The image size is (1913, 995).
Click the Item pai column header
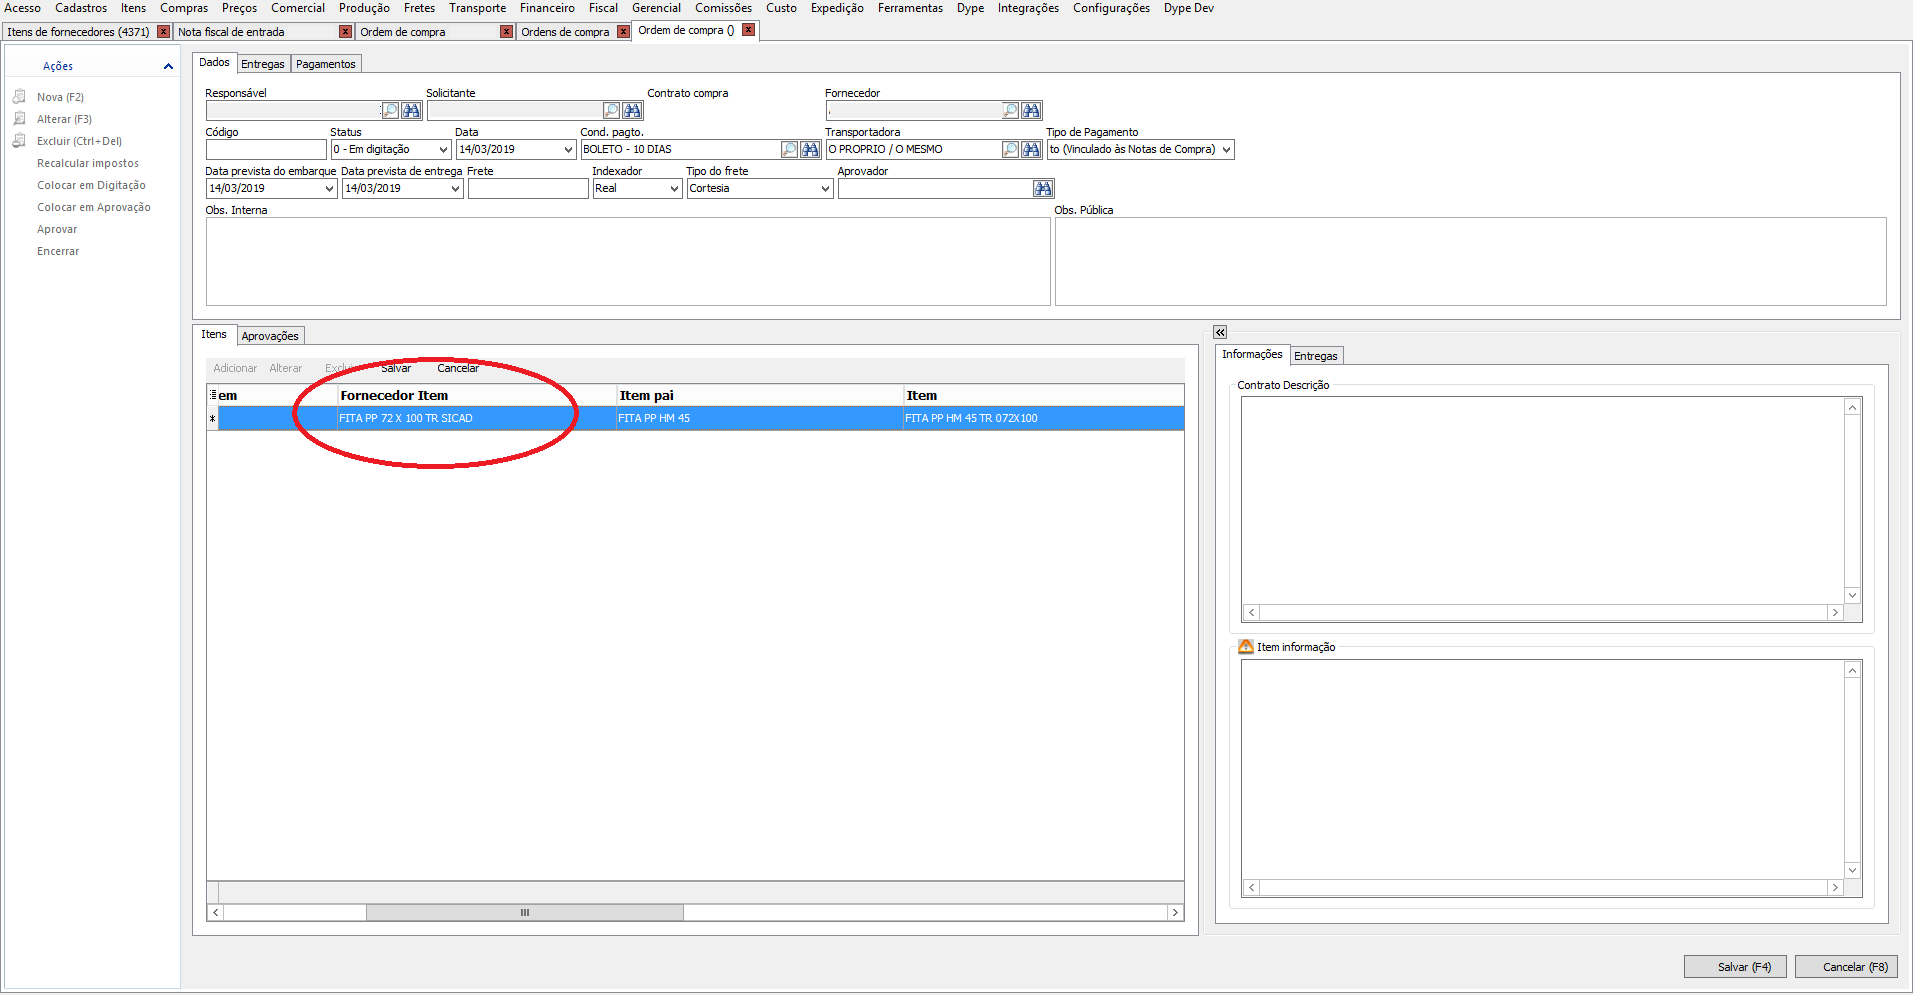pos(760,396)
